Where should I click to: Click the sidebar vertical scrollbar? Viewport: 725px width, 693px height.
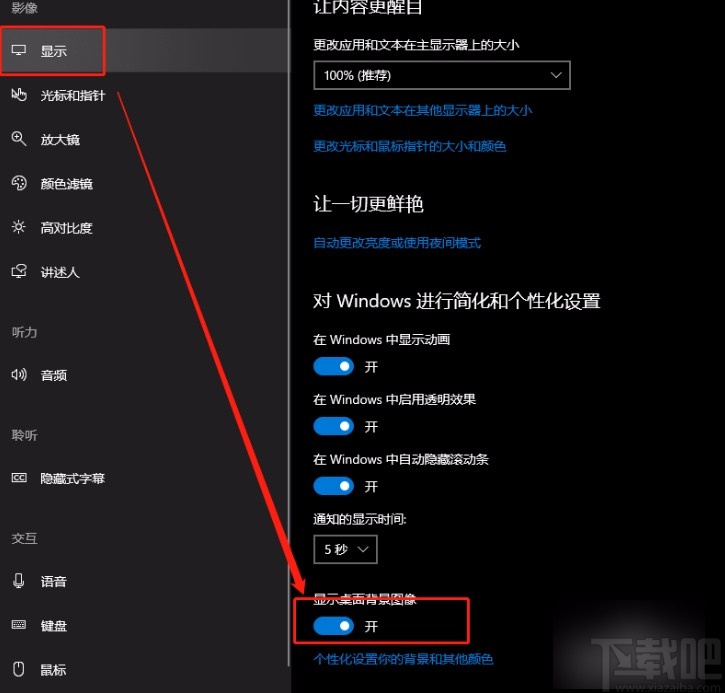coord(289,333)
